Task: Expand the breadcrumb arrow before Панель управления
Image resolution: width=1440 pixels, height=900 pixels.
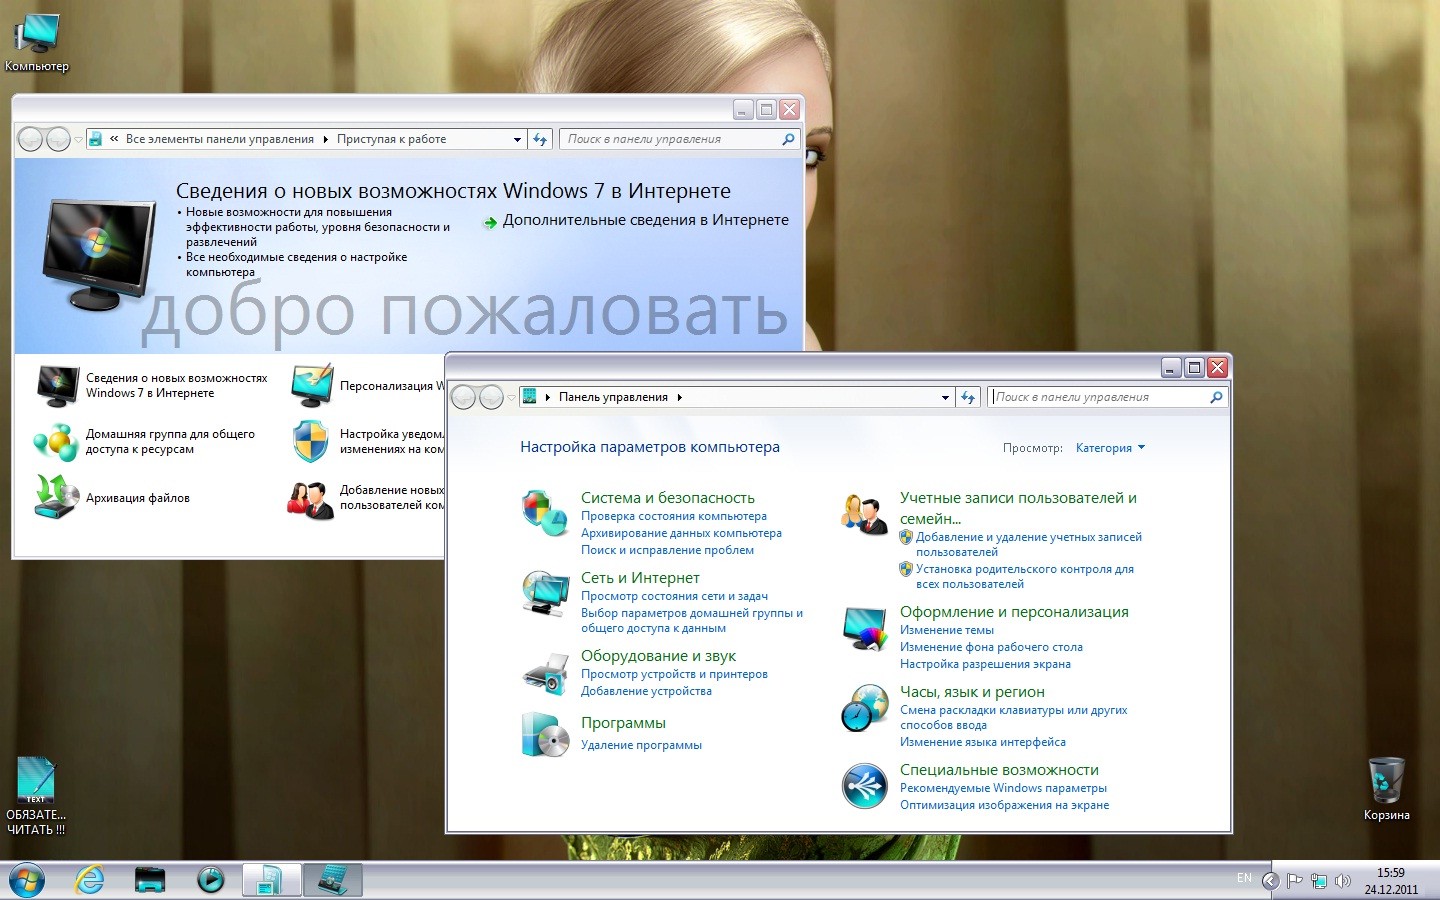Action: [x=548, y=397]
